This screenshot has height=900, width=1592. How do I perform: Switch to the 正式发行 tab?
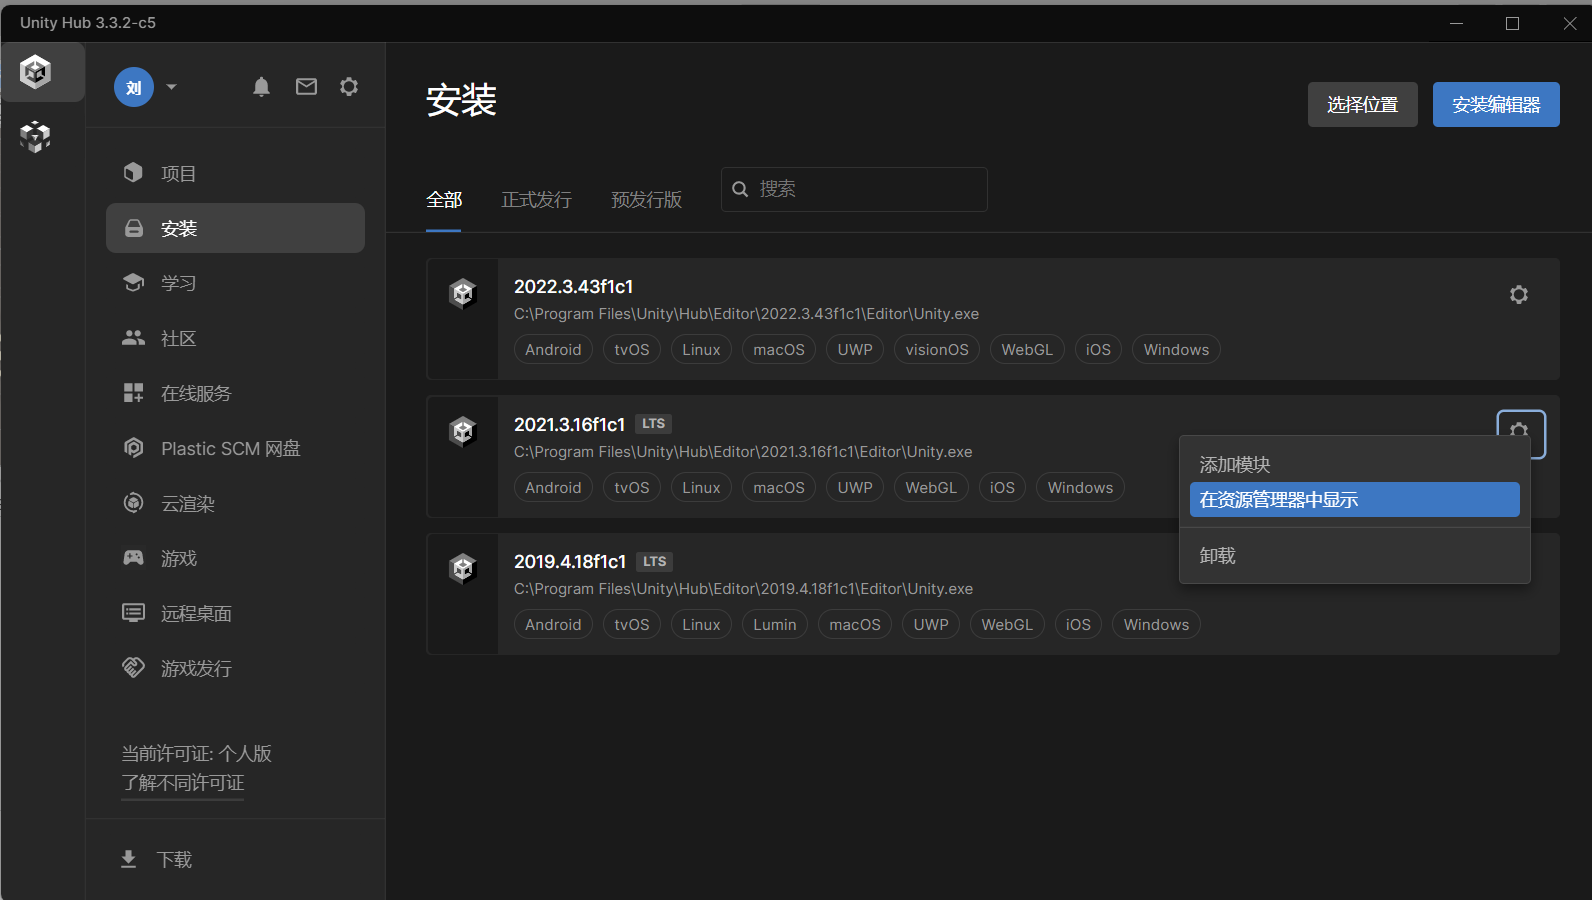coord(536,200)
